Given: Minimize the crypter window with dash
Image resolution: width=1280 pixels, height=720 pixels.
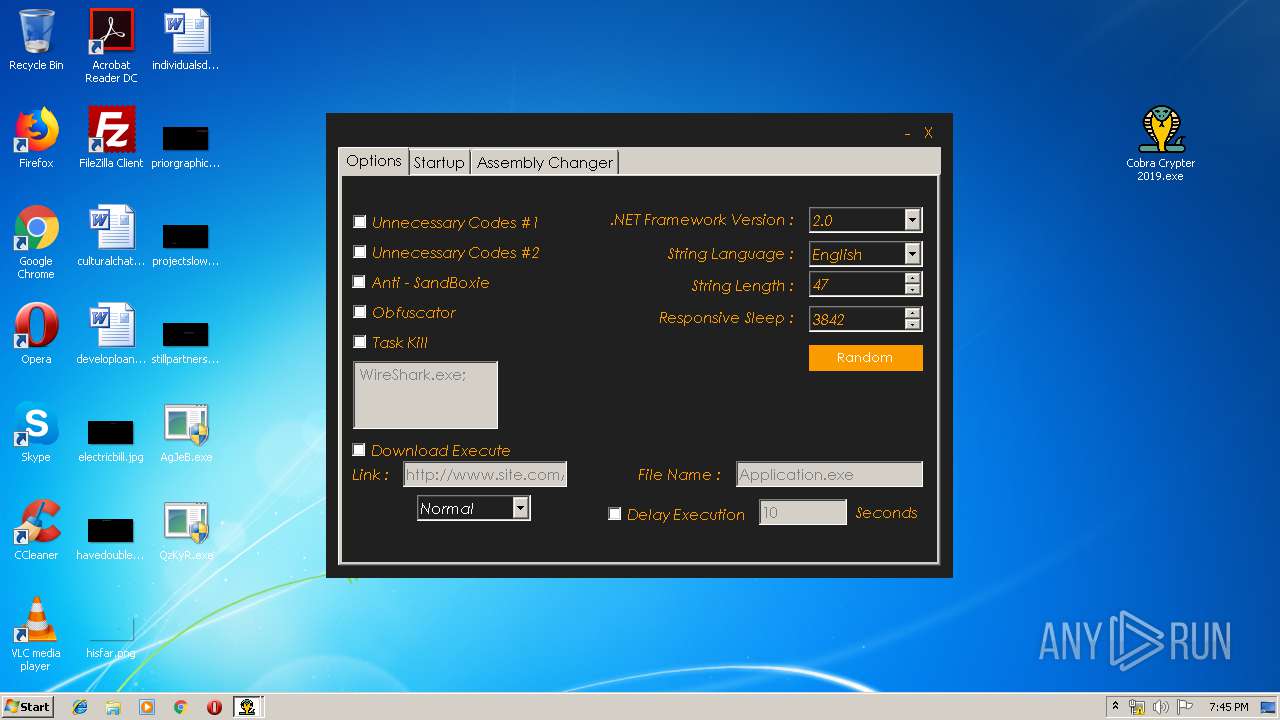Looking at the screenshot, I should [x=907, y=133].
